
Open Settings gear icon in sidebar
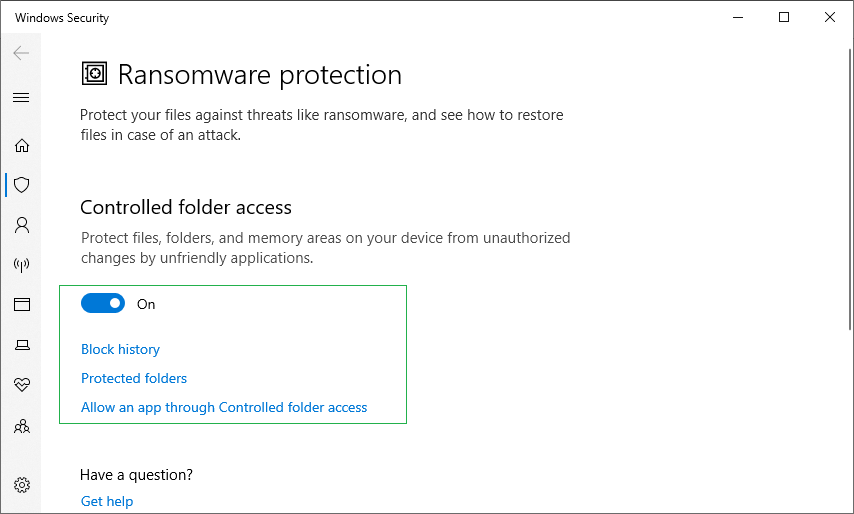22,485
